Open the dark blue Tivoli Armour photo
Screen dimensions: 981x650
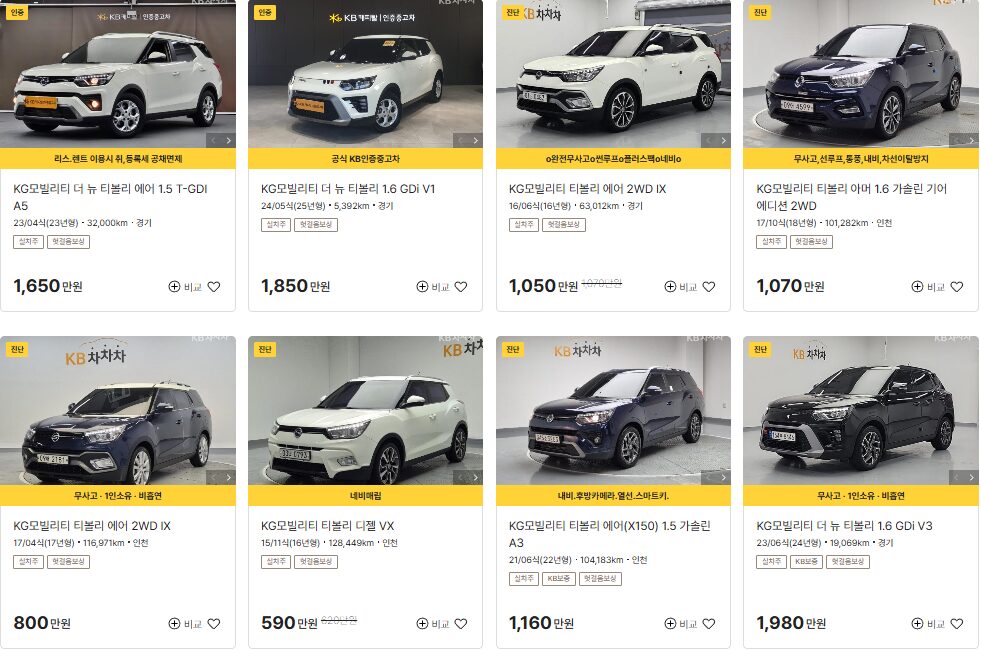click(861, 74)
